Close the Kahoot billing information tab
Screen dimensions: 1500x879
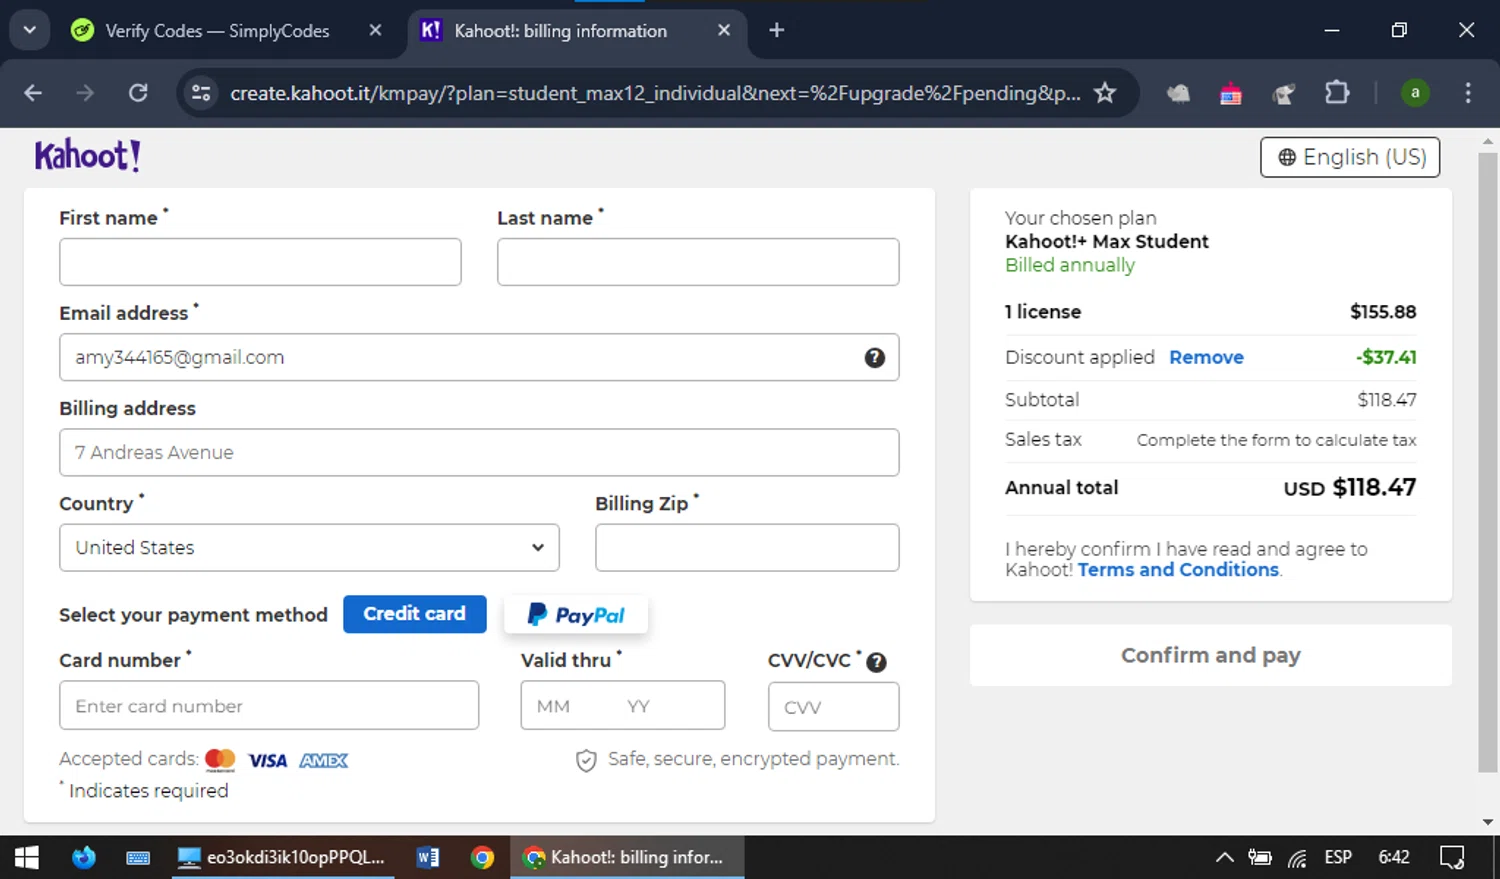[724, 30]
